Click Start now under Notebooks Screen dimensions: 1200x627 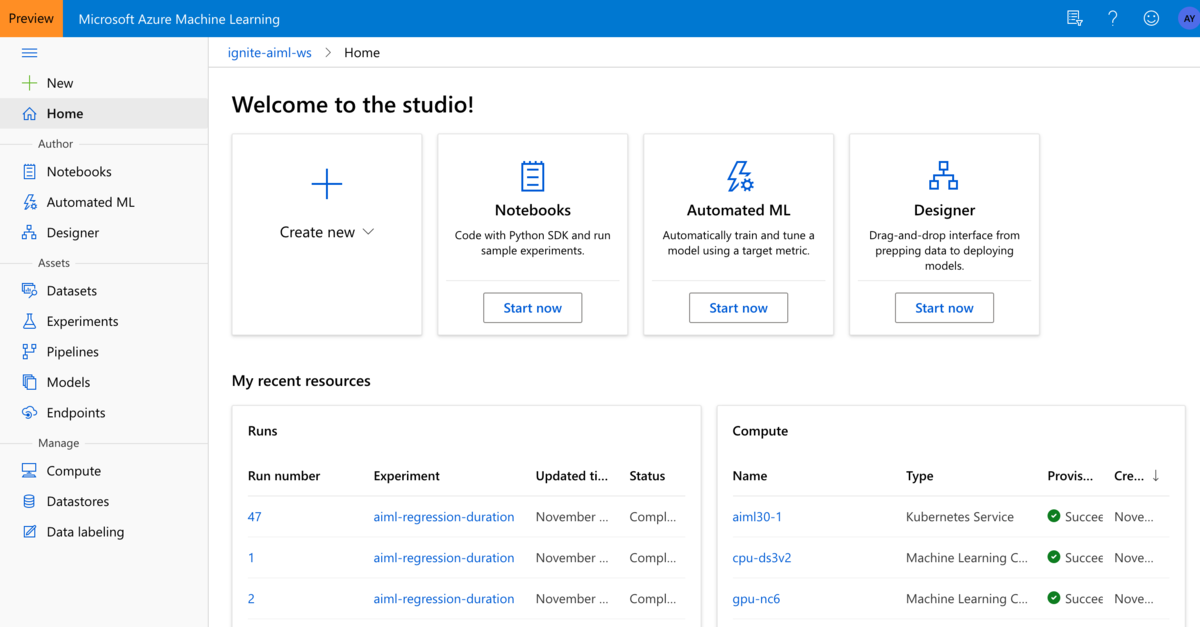pos(533,308)
